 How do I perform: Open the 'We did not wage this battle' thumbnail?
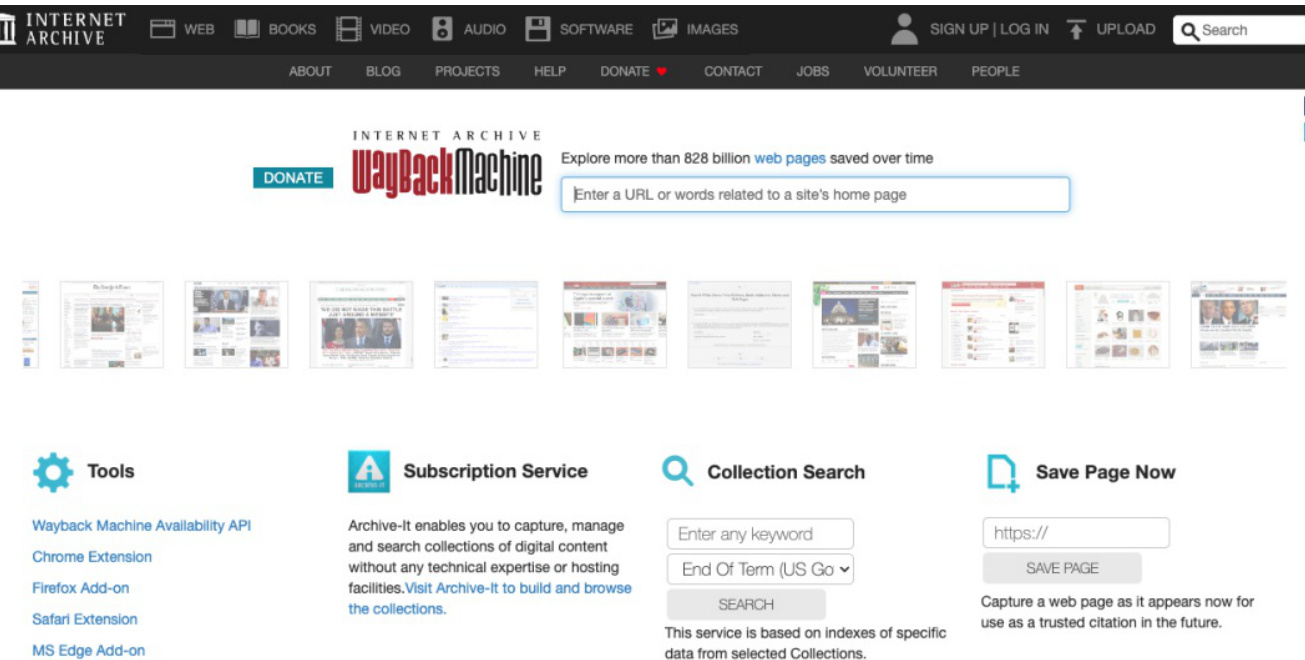coord(361,324)
